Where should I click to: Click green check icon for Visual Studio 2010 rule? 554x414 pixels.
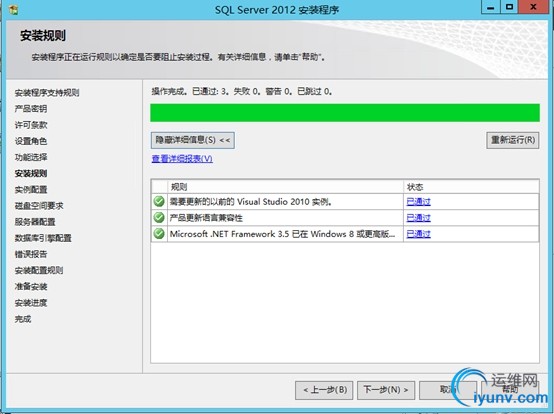click(159, 201)
